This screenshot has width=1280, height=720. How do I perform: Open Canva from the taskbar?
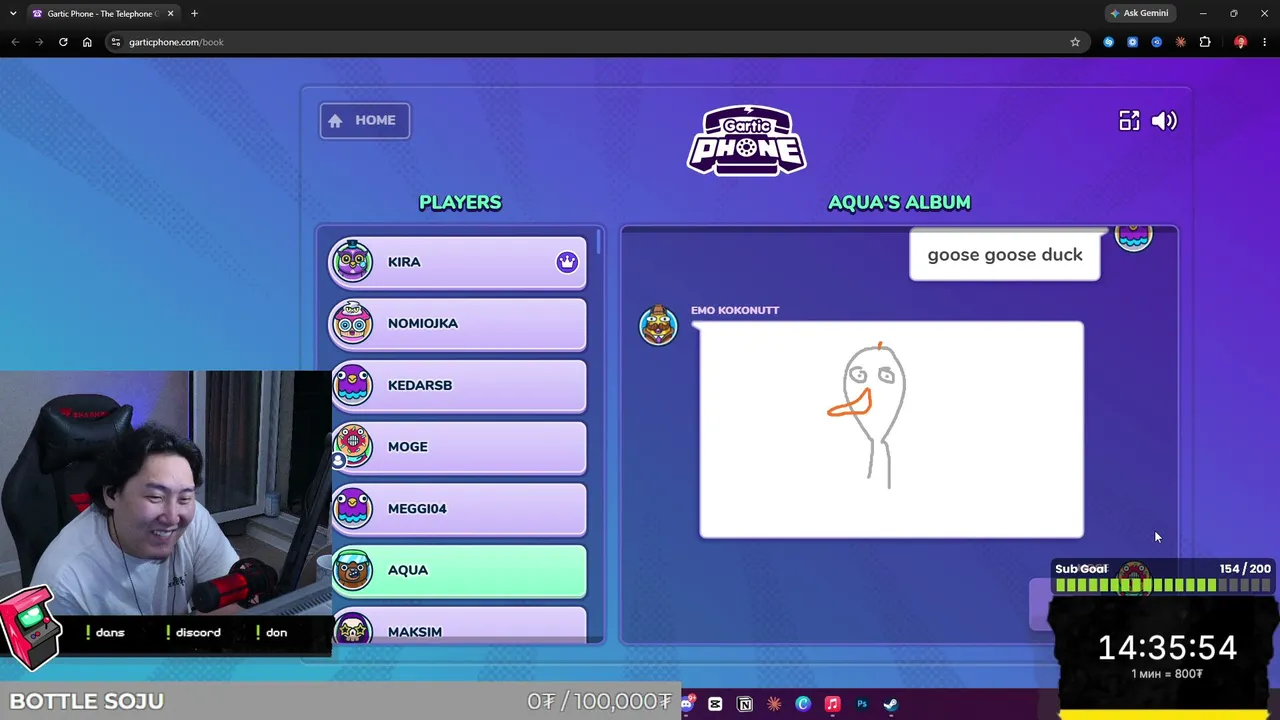(803, 704)
